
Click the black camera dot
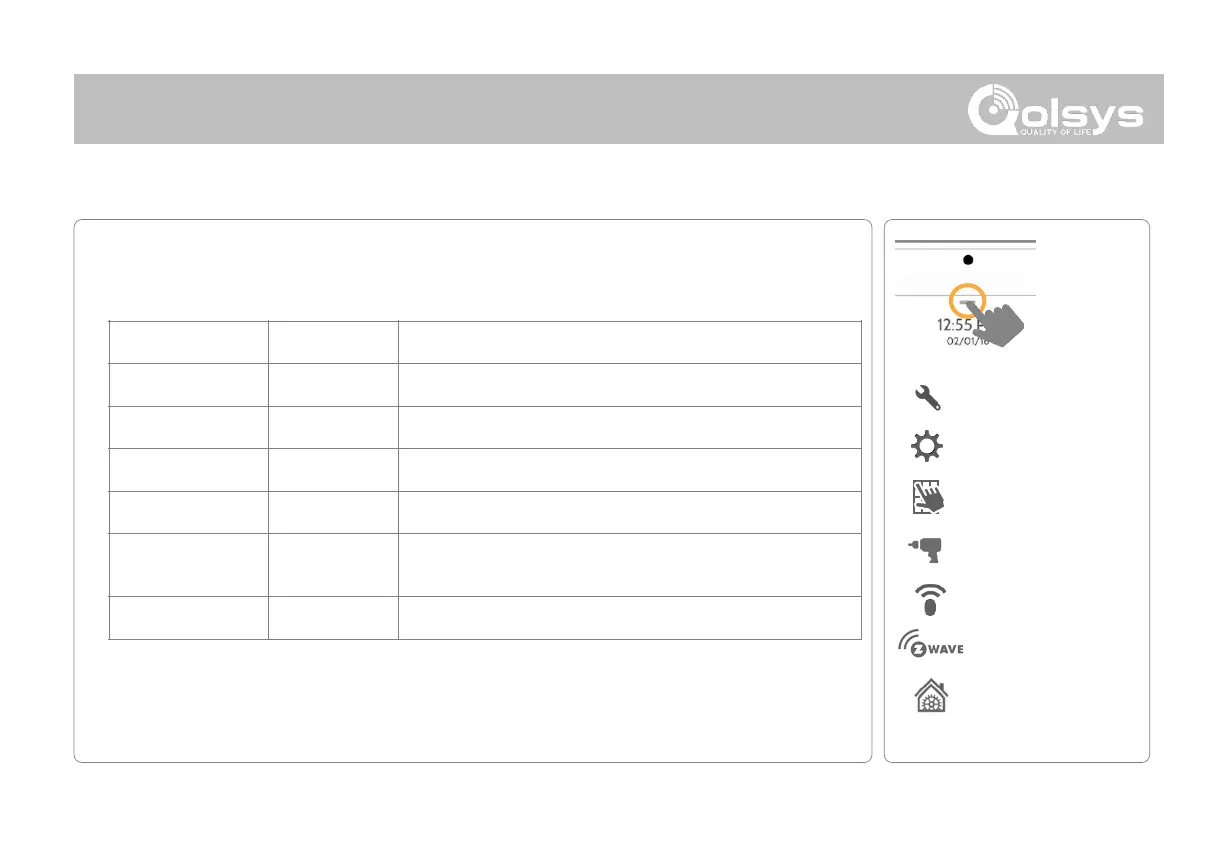[x=967, y=259]
